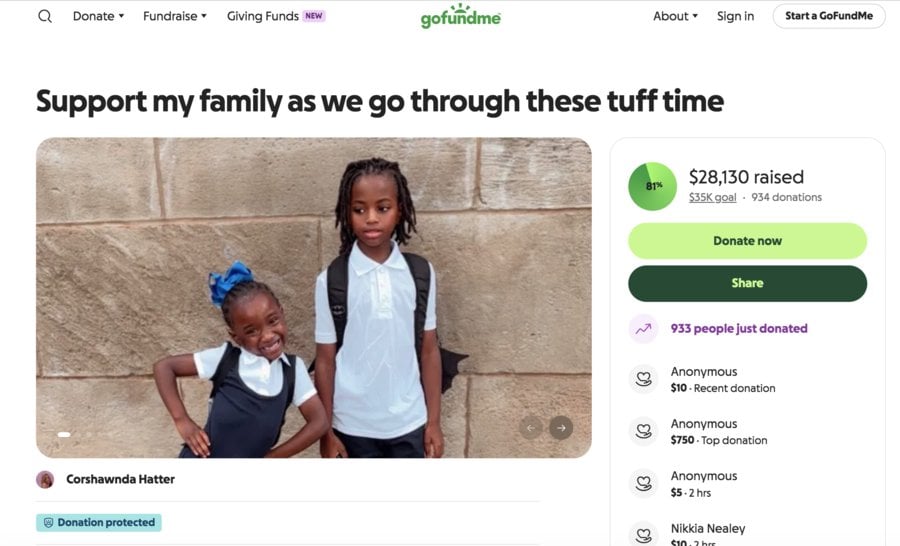Screen dimensions: 900x546
Task: Expand the Donate dropdown menu
Action: [x=98, y=16]
